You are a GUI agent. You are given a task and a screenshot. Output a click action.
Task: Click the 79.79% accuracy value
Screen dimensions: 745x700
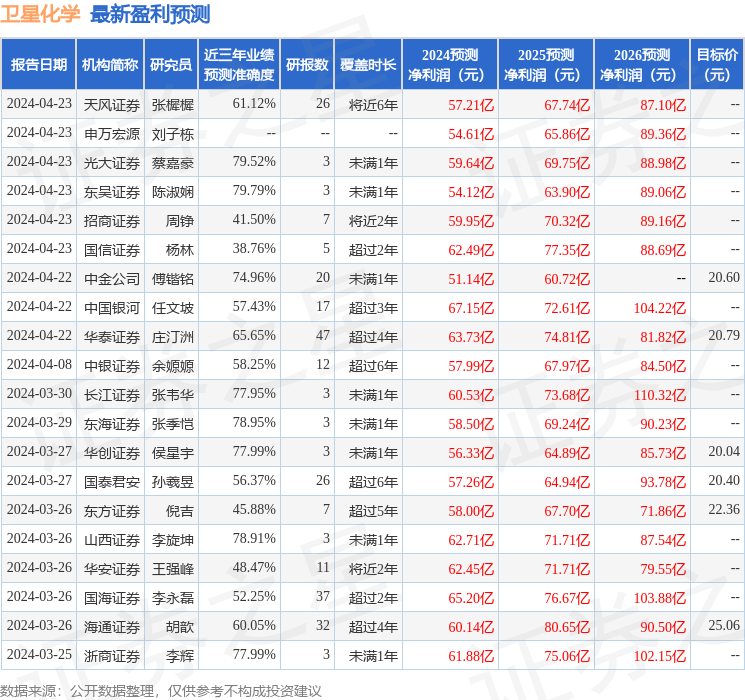coord(254,190)
